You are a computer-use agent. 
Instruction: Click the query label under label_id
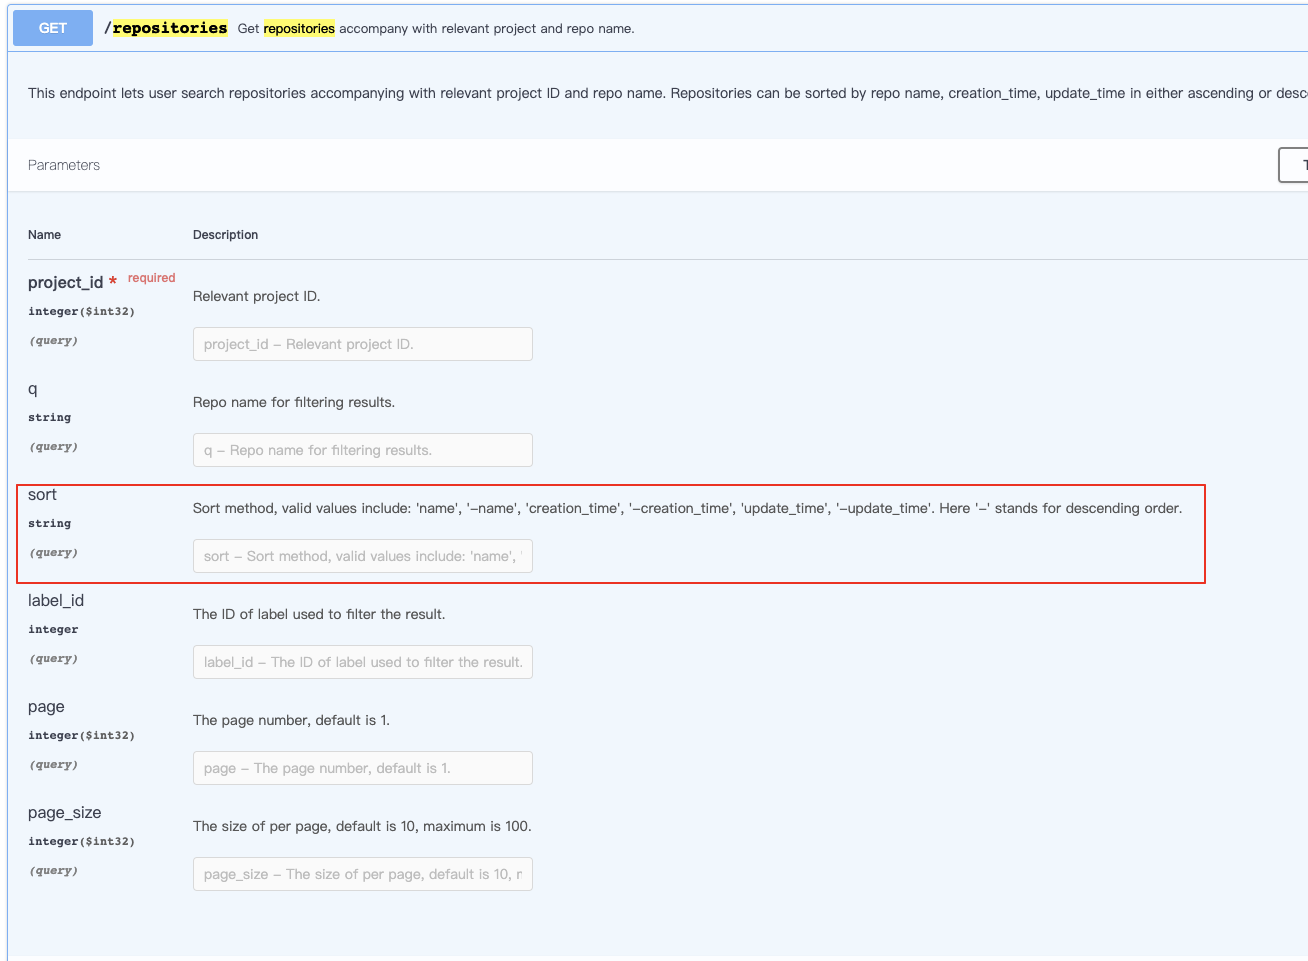(53, 657)
